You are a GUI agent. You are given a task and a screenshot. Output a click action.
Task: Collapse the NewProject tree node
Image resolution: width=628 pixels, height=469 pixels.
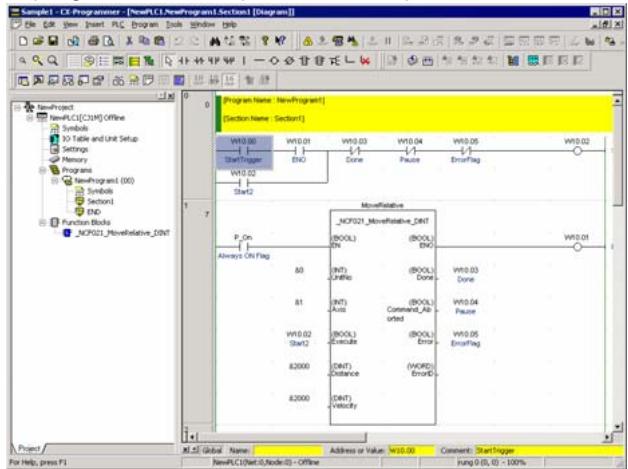(17, 107)
